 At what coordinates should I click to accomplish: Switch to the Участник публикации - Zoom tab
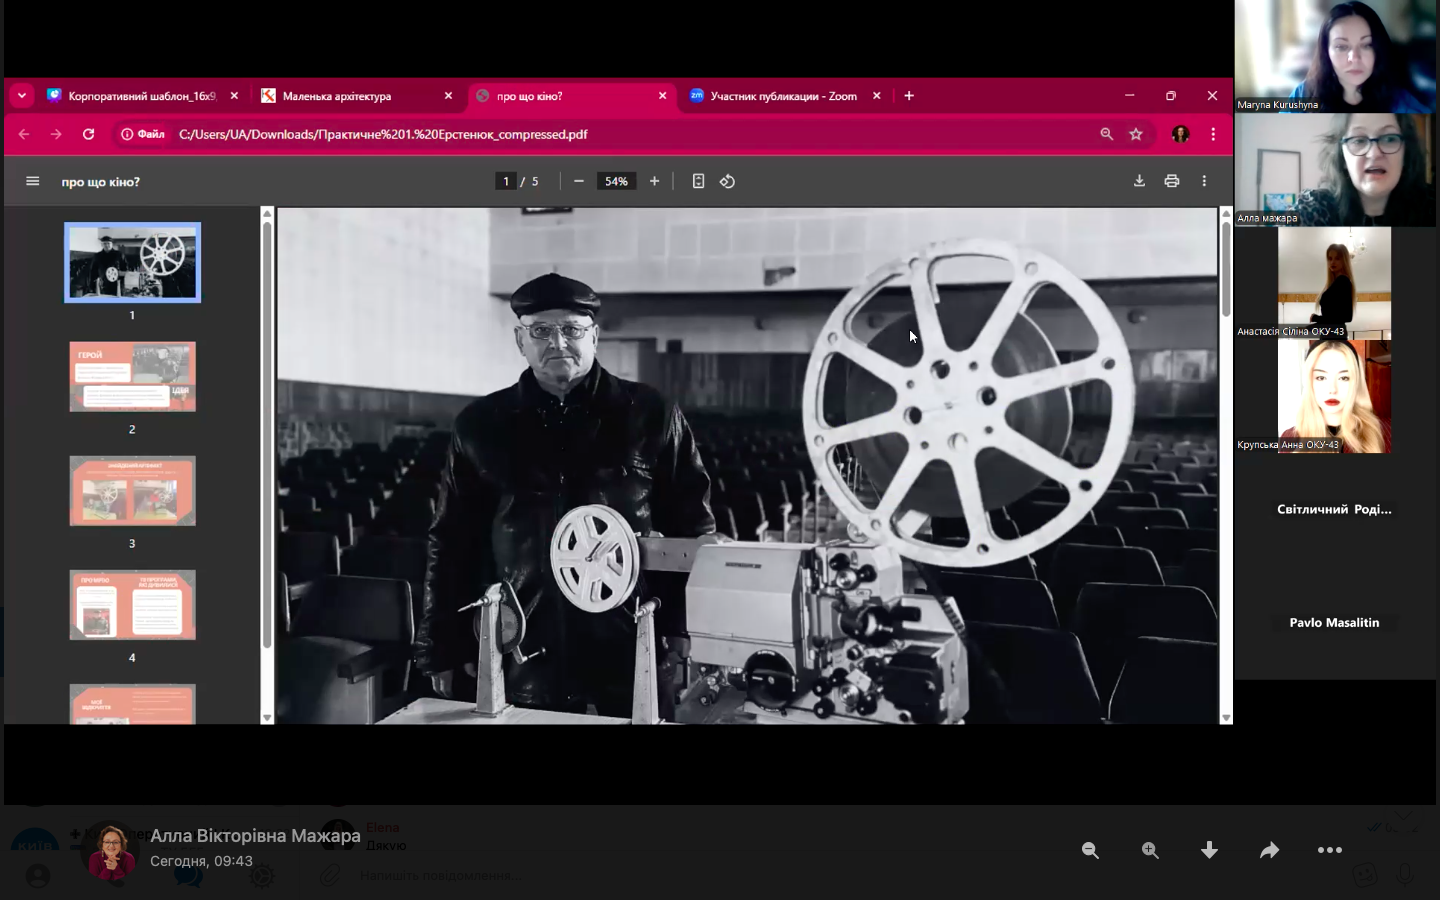(782, 96)
